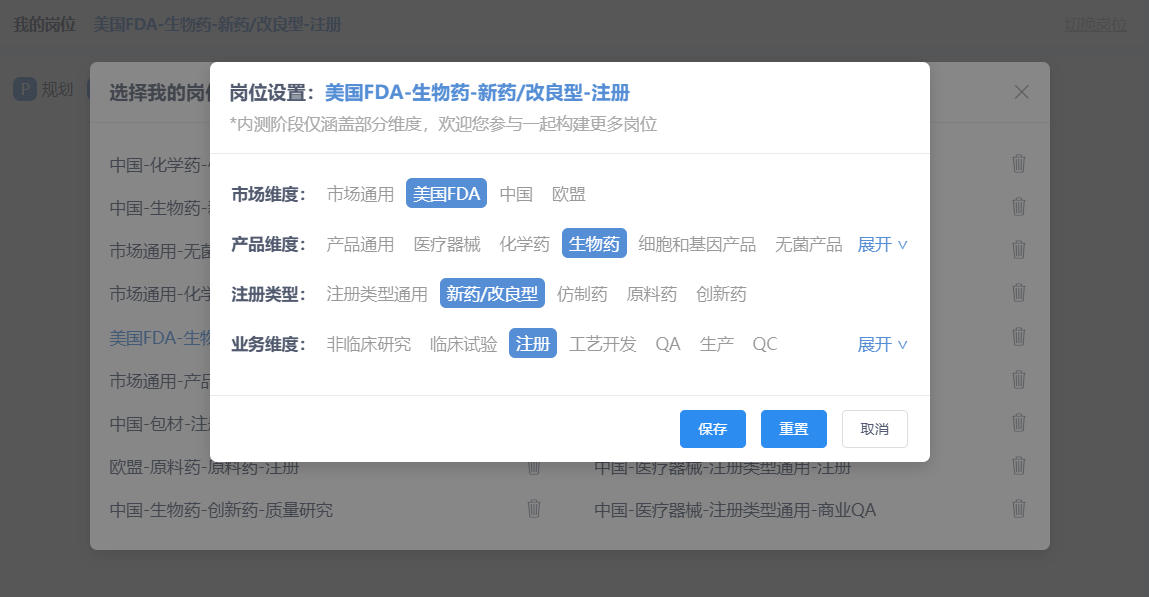Expand the 业务维度 options with 展开
Image resolution: width=1149 pixels, height=597 pixels.
click(882, 344)
